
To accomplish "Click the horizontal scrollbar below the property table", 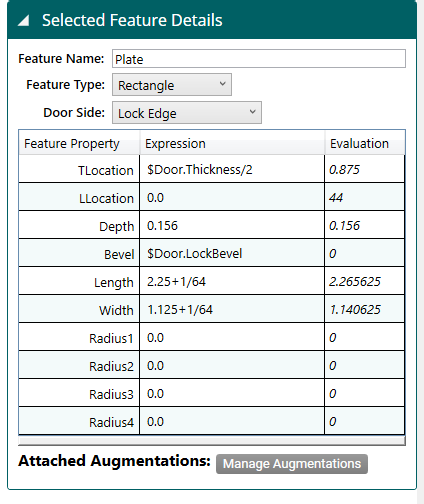I will pos(212,441).
